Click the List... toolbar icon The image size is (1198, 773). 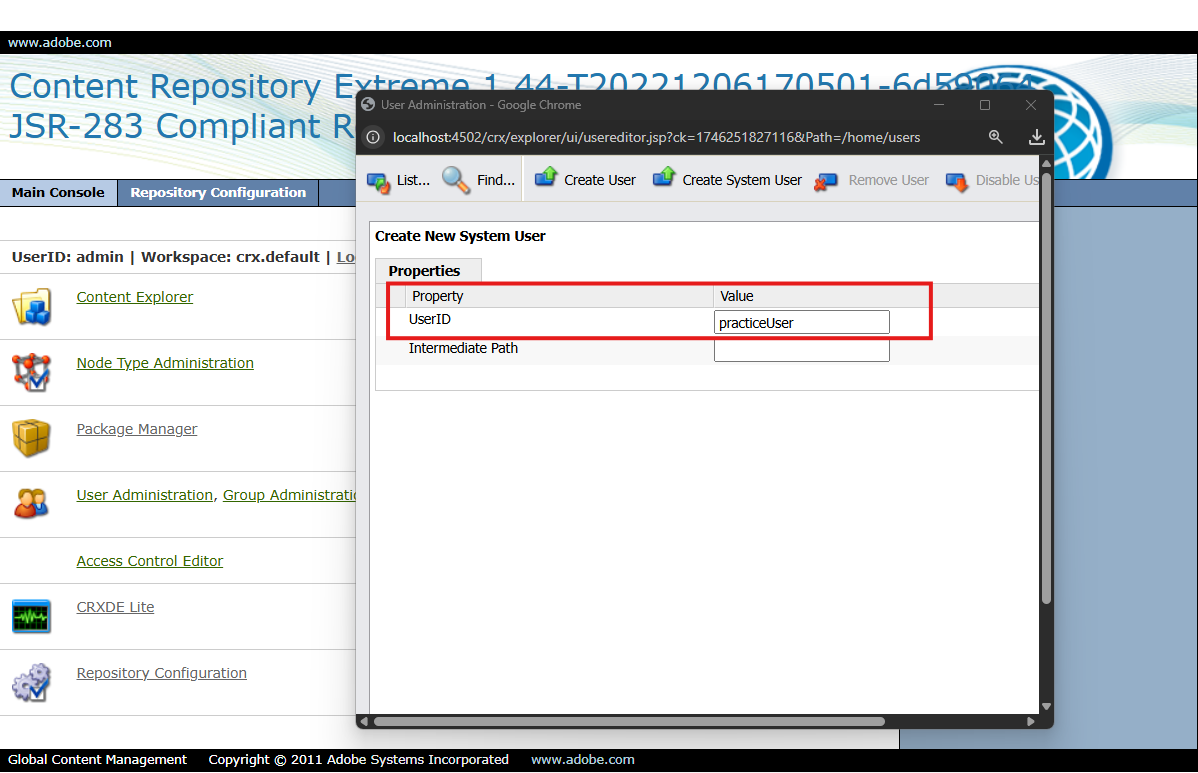tap(378, 182)
